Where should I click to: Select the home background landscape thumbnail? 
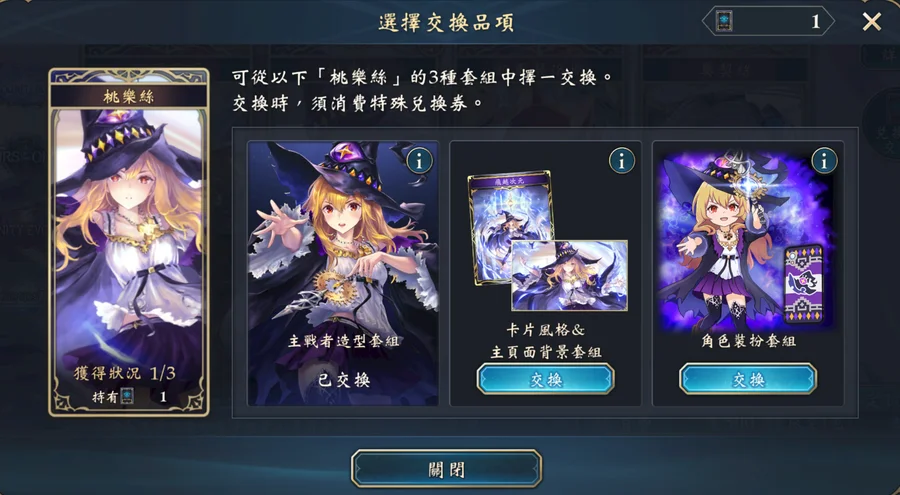569,276
